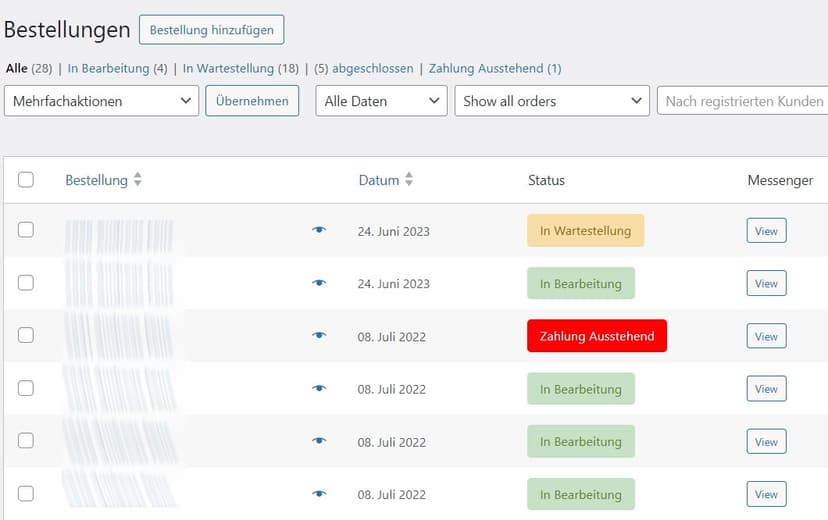828x520 pixels.
Task: Click View for 24. Juni 2023 In Bearbeitung order
Action: [766, 283]
